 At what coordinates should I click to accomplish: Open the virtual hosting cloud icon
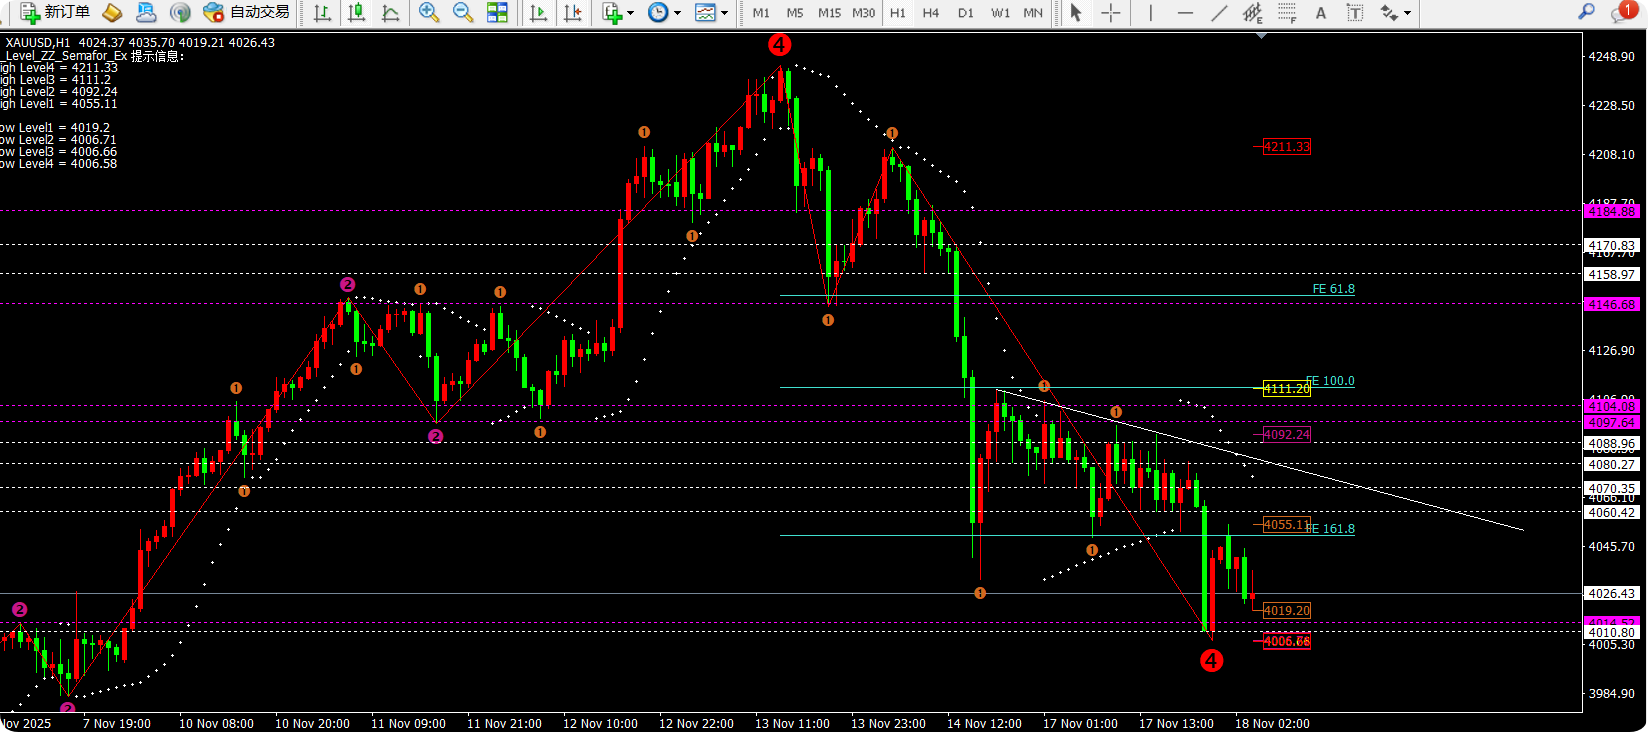coord(146,12)
